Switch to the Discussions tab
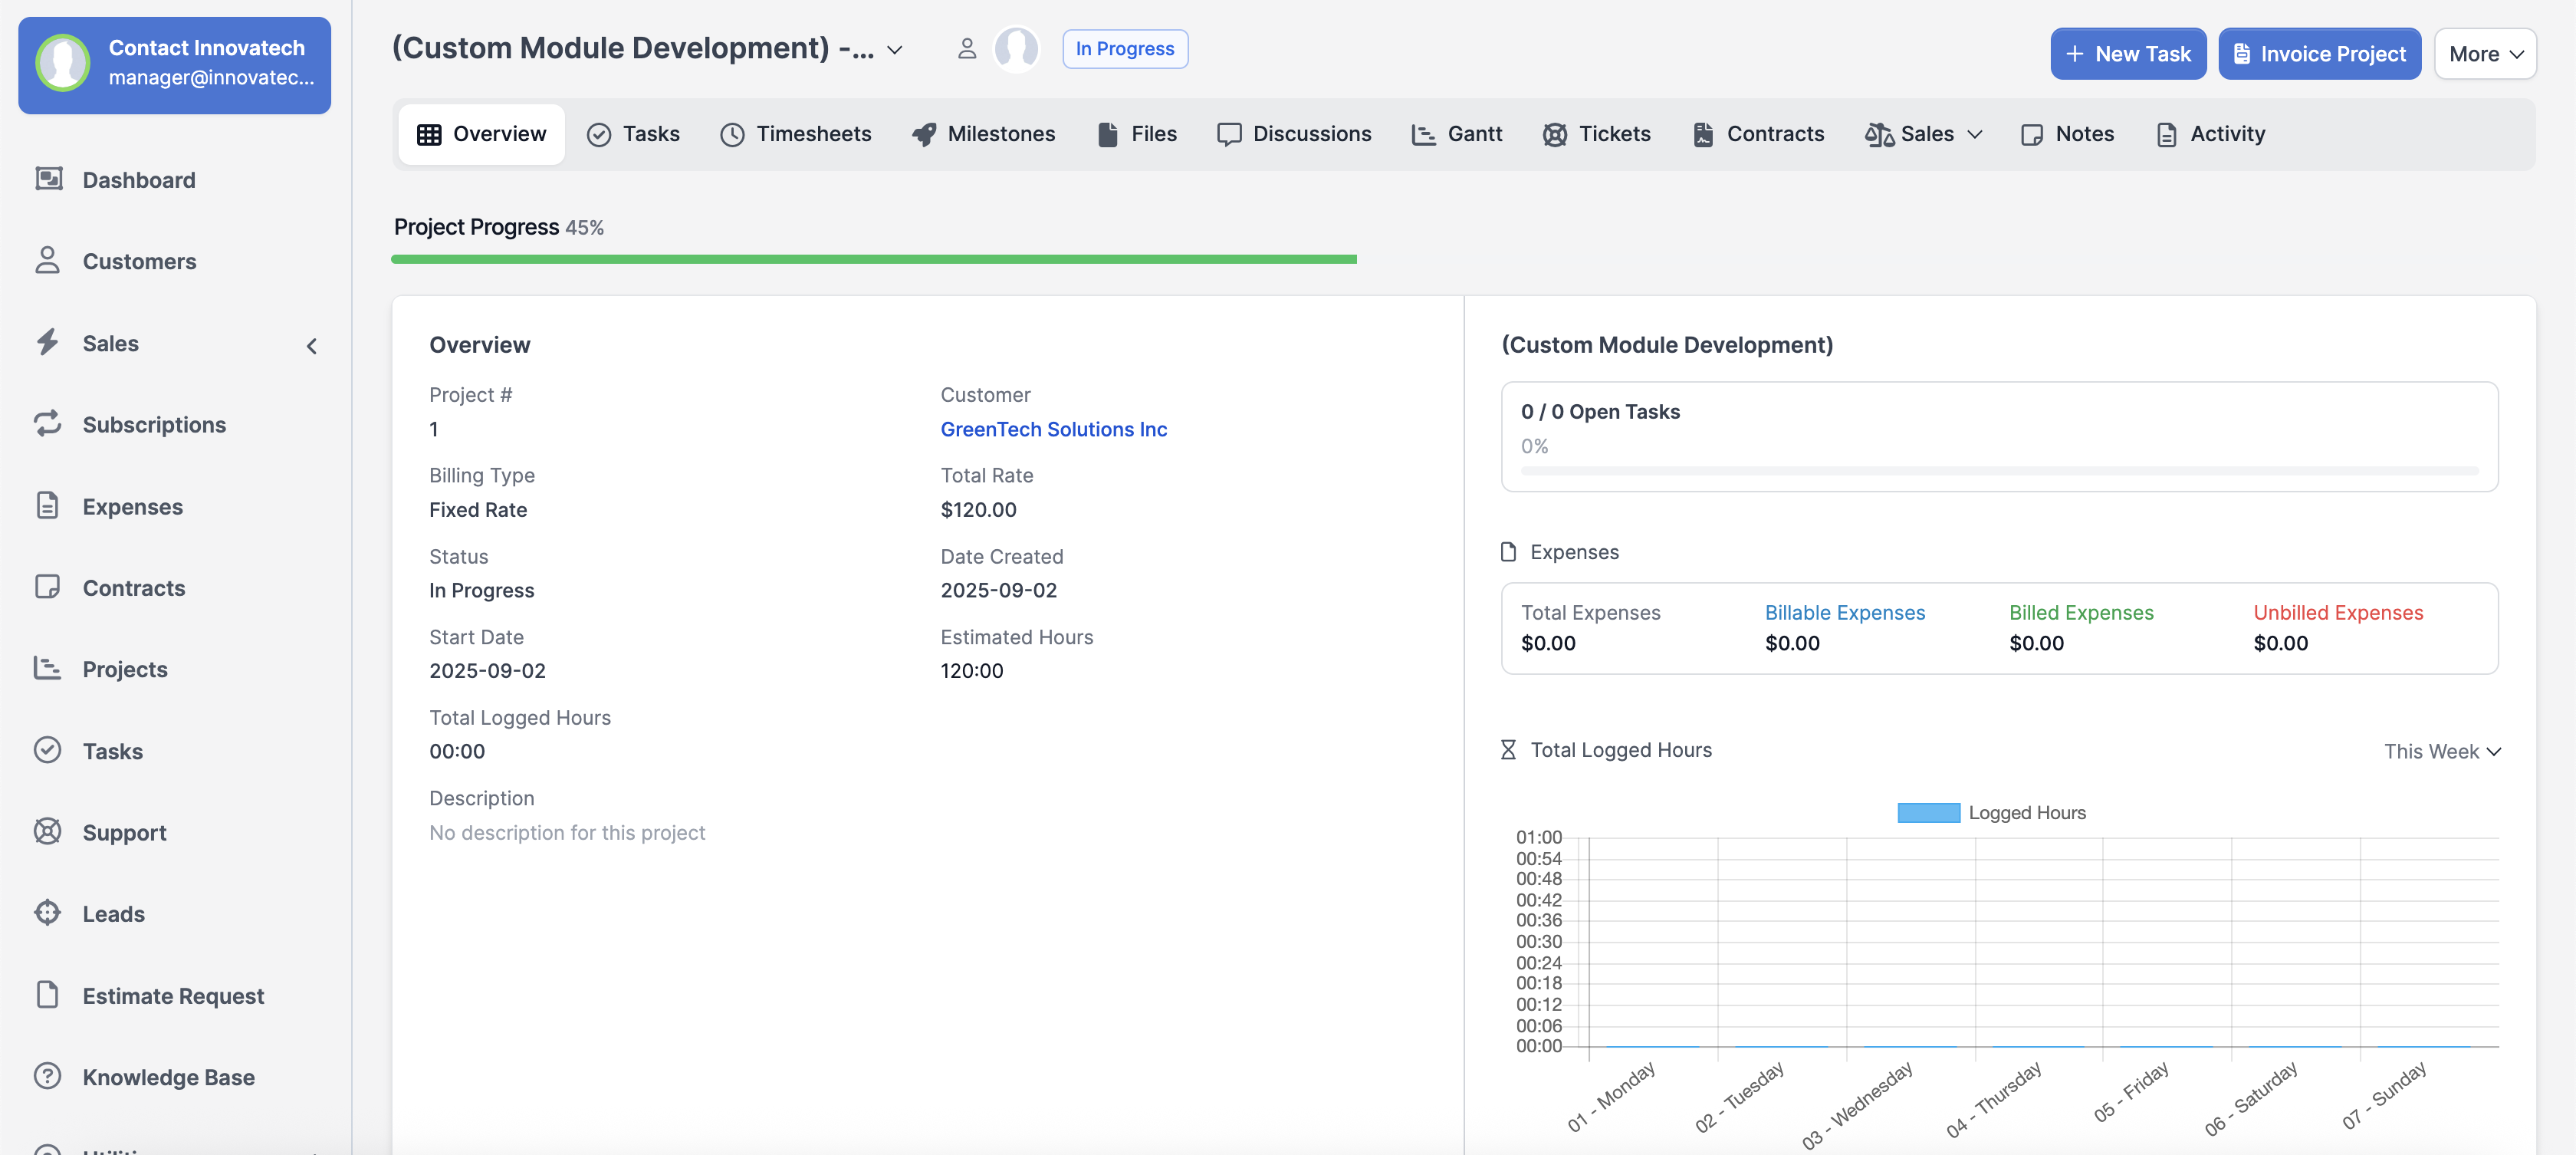The height and width of the screenshot is (1155, 2576). coord(1294,133)
